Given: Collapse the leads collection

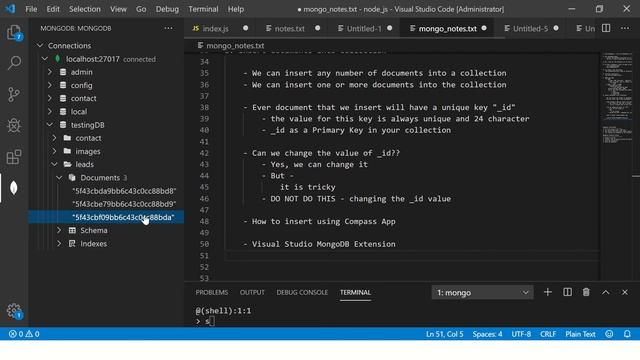Looking at the screenshot, I should (x=55, y=164).
